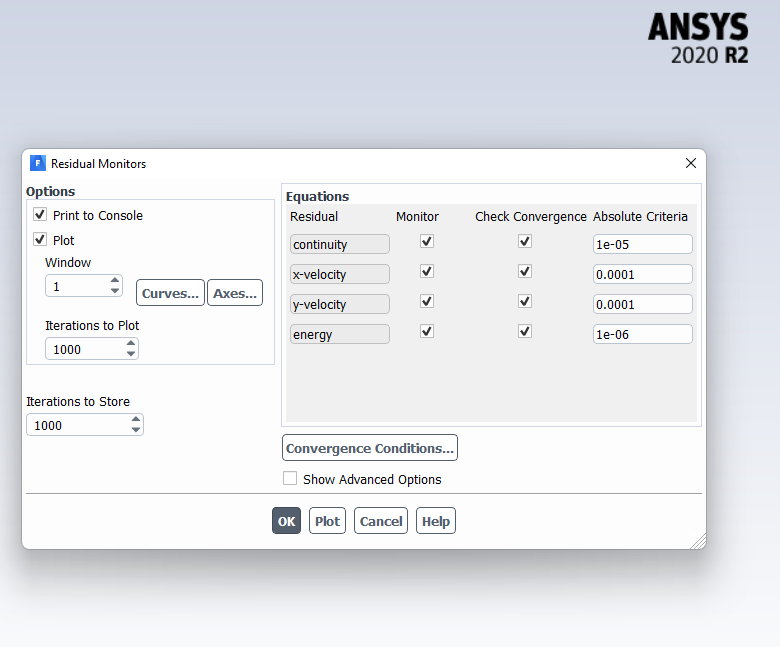Open Convergence Conditions... dialog
The width and height of the screenshot is (780, 647).
point(370,448)
